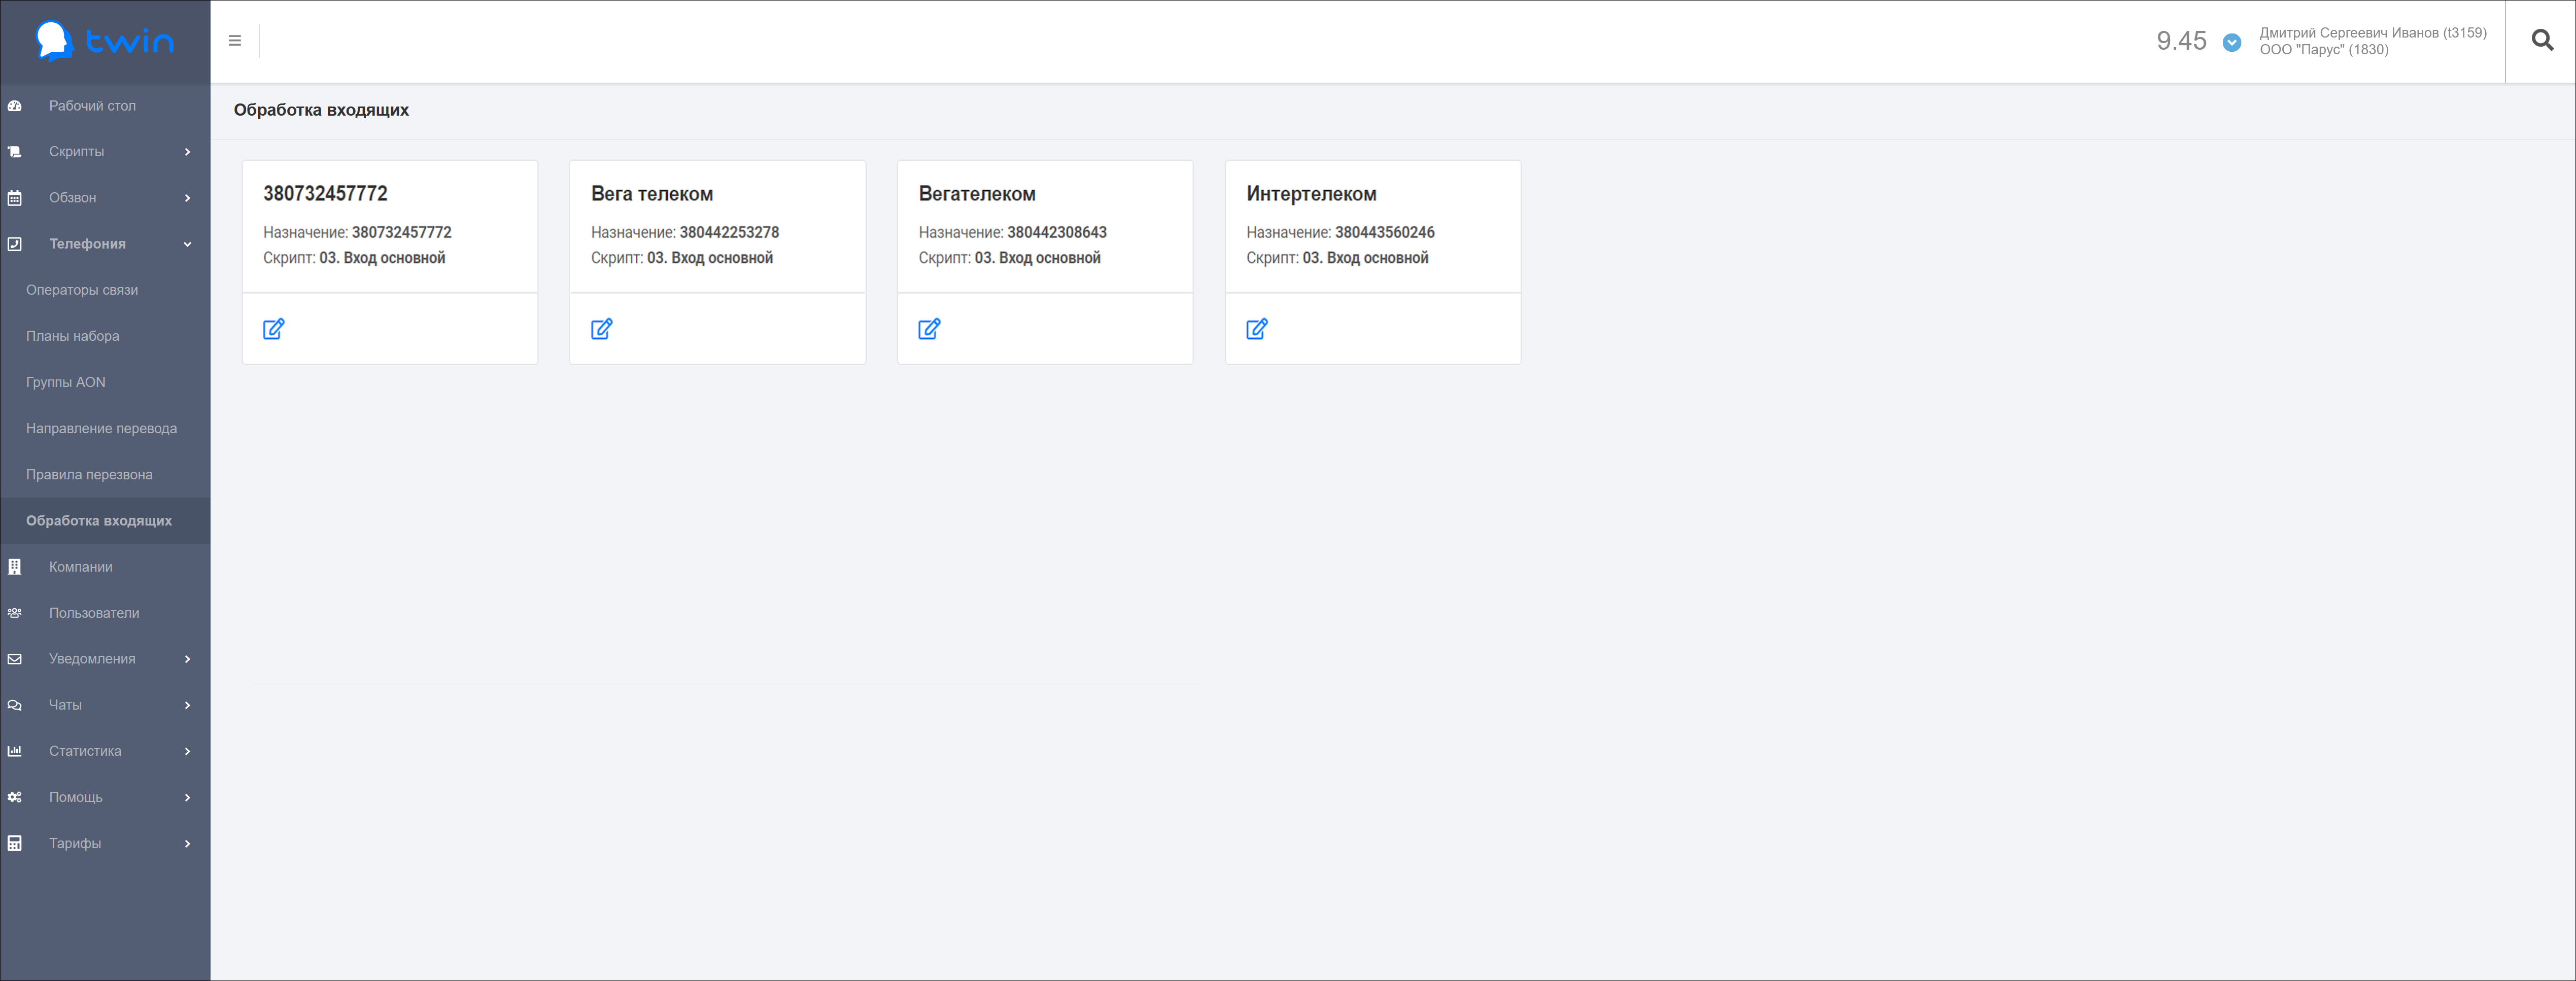This screenshot has height=981, width=2576.
Task: Open Направление перевода submenu item
Action: (x=102, y=428)
